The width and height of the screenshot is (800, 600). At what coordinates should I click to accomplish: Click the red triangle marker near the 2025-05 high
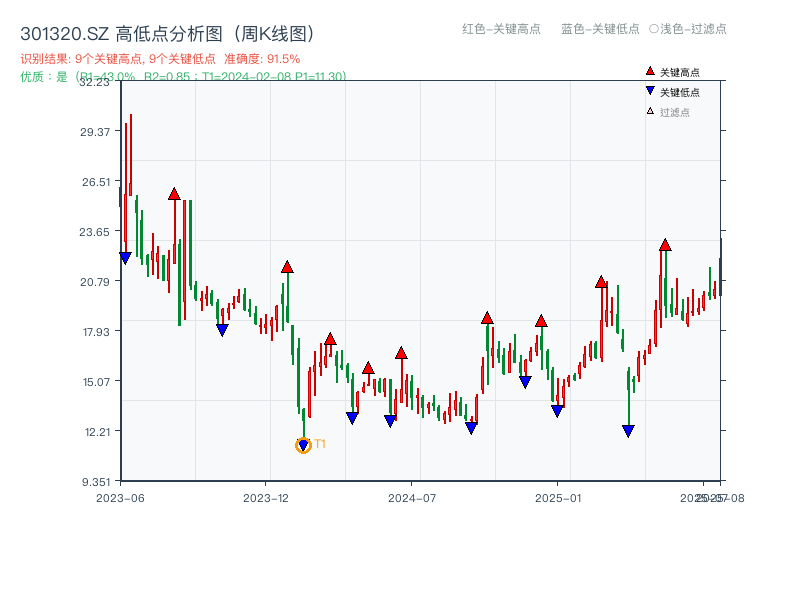[x=665, y=245]
